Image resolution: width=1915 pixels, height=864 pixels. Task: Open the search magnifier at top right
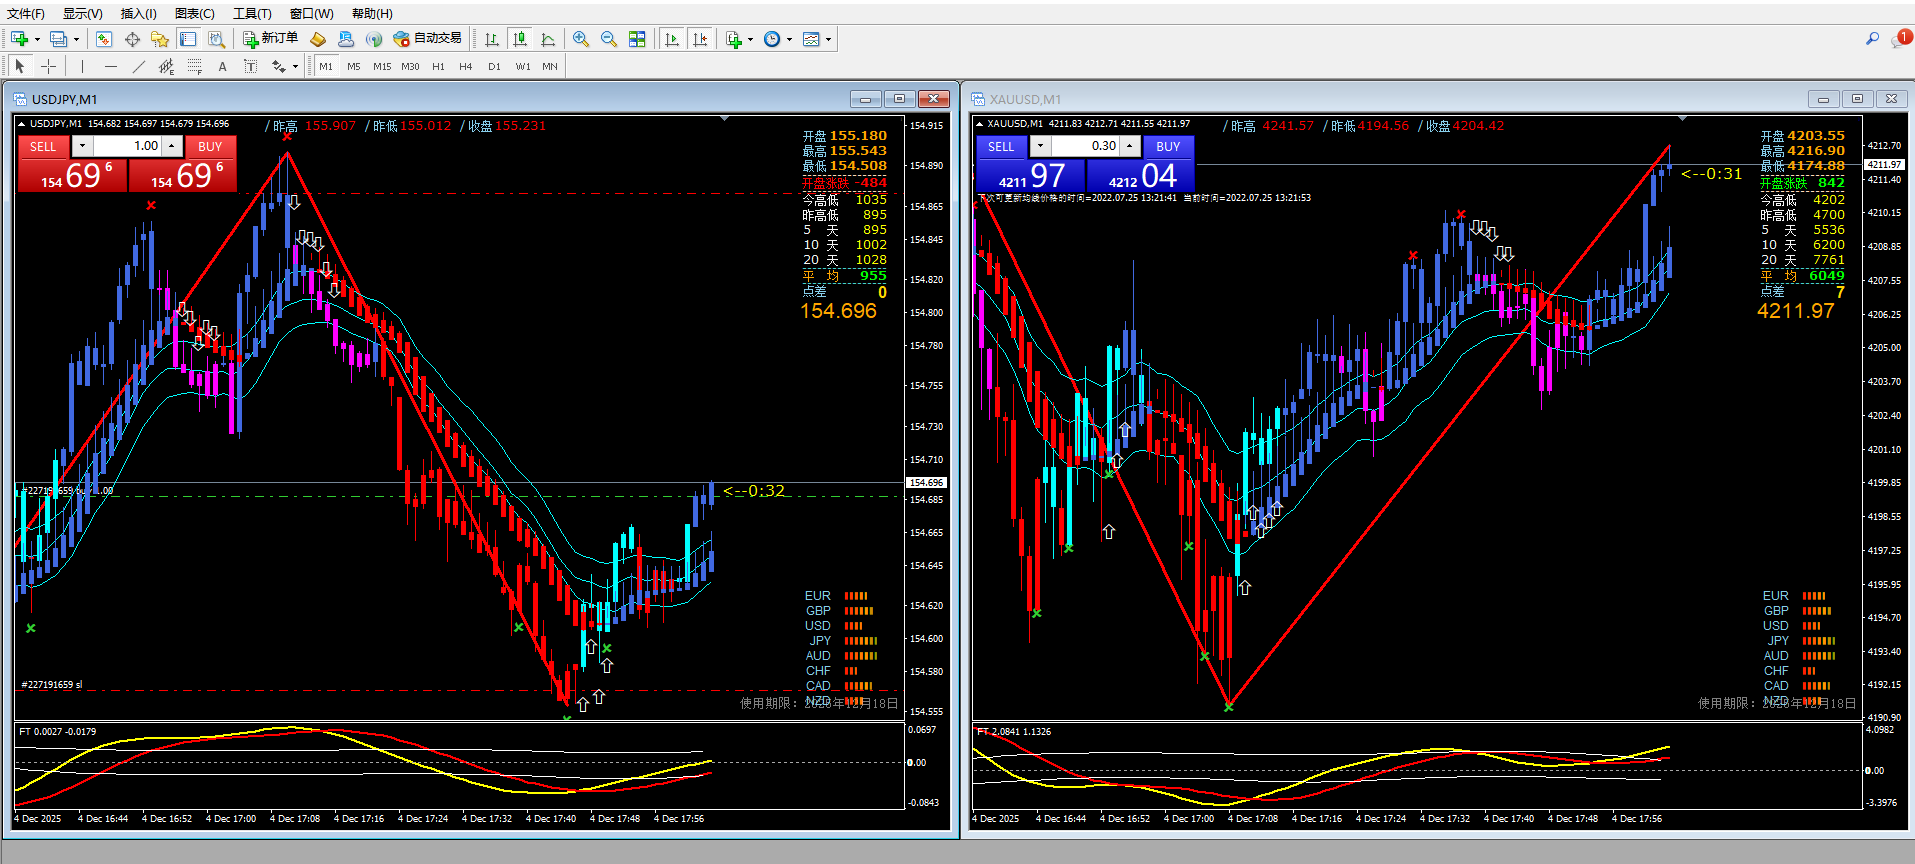(x=1872, y=39)
